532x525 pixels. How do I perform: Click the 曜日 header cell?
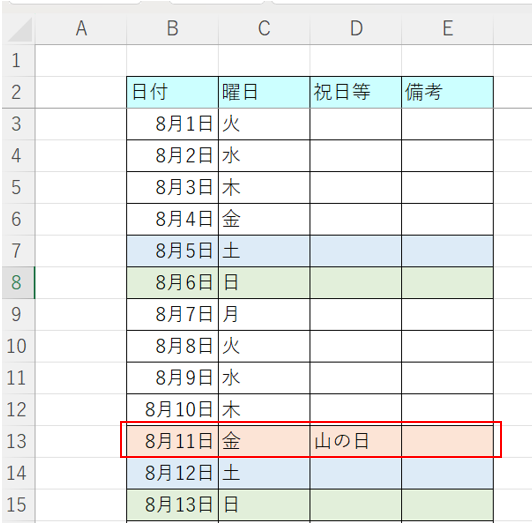click(x=264, y=93)
